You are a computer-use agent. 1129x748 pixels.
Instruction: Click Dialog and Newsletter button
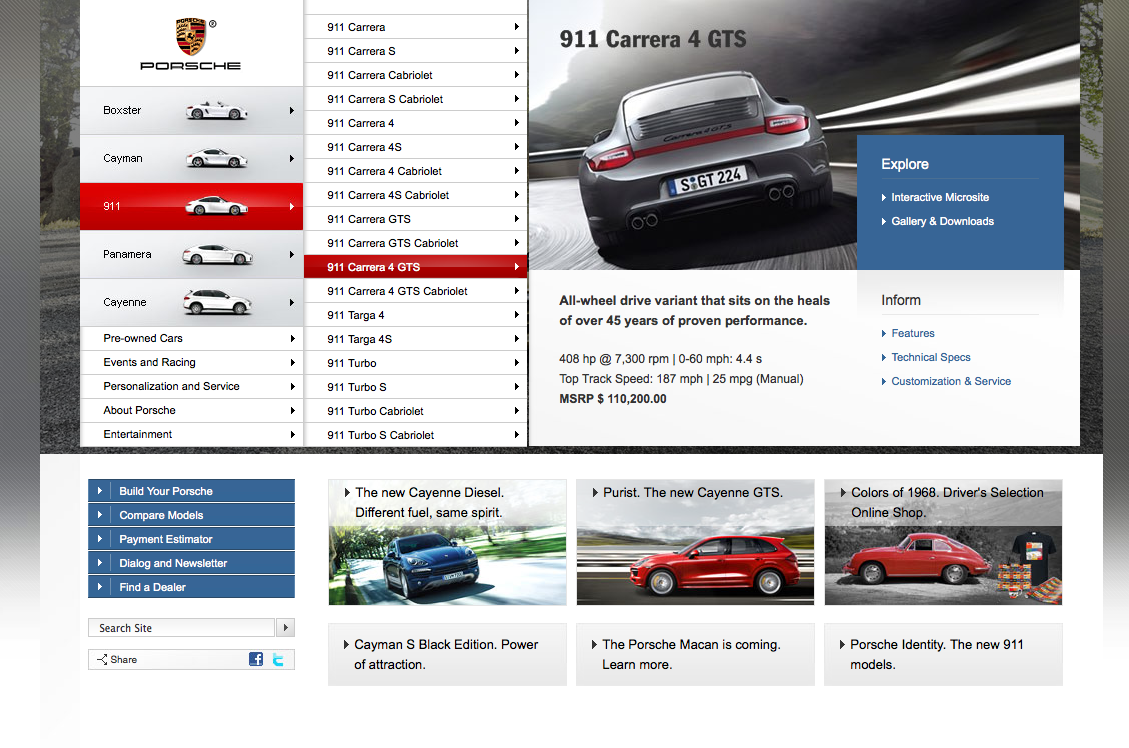coord(192,562)
